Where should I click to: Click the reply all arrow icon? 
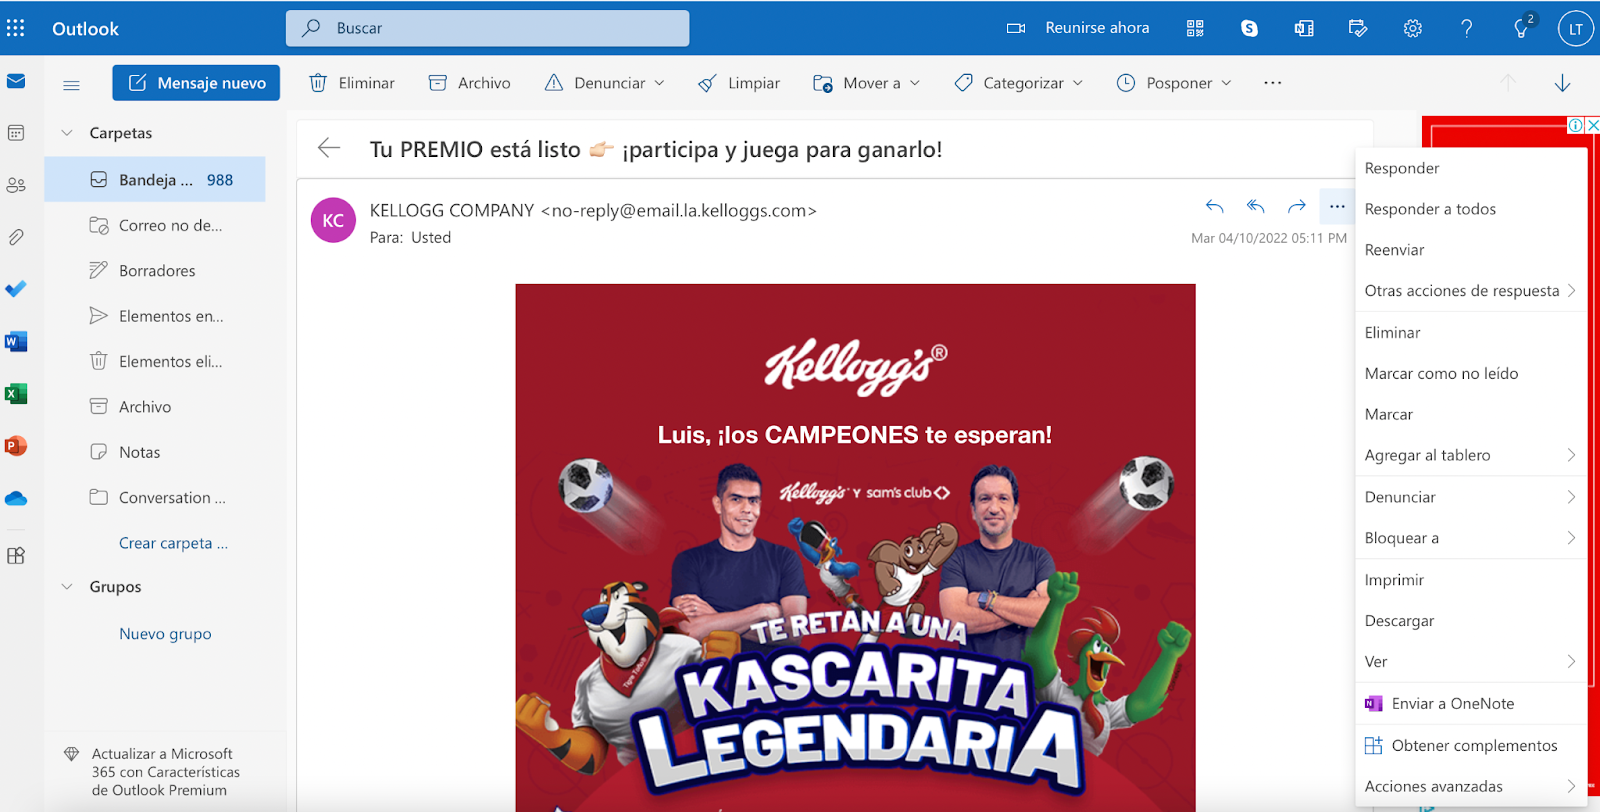[1256, 207]
